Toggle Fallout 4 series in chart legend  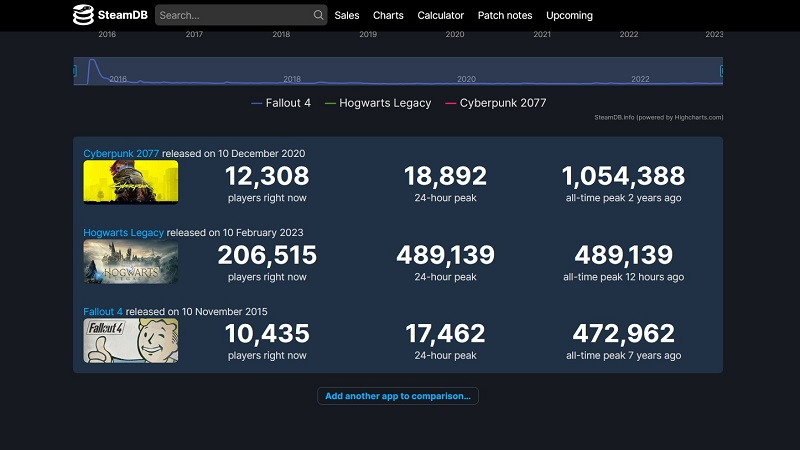281,103
